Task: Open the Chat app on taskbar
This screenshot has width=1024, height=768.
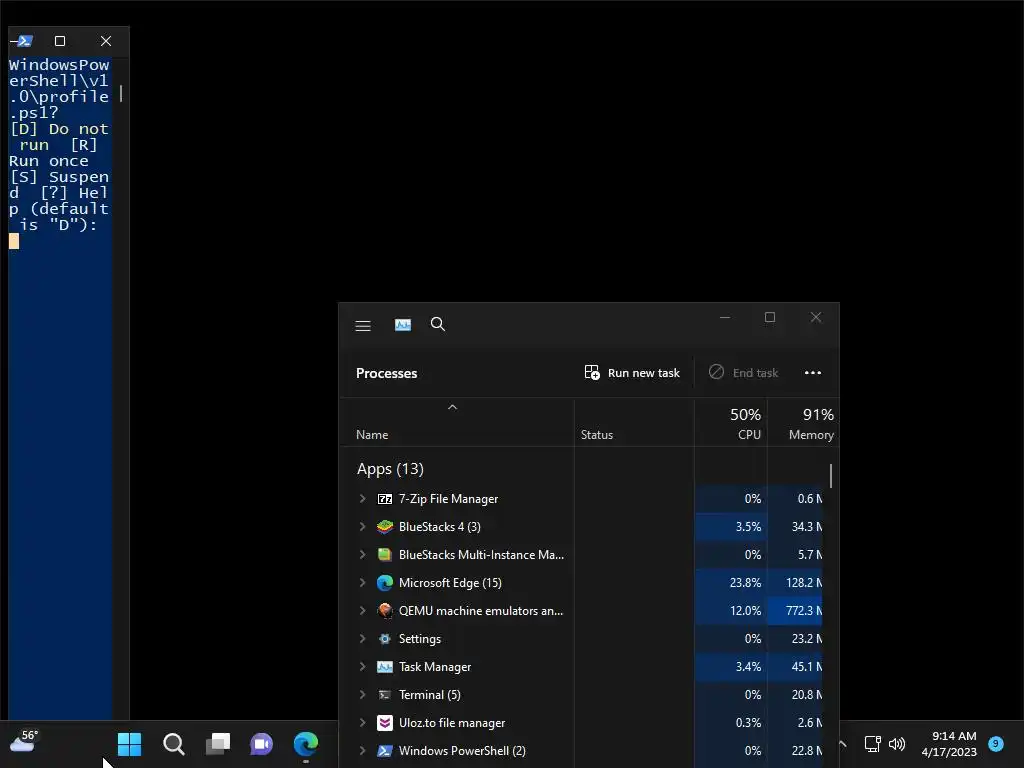Action: pyautogui.click(x=261, y=744)
